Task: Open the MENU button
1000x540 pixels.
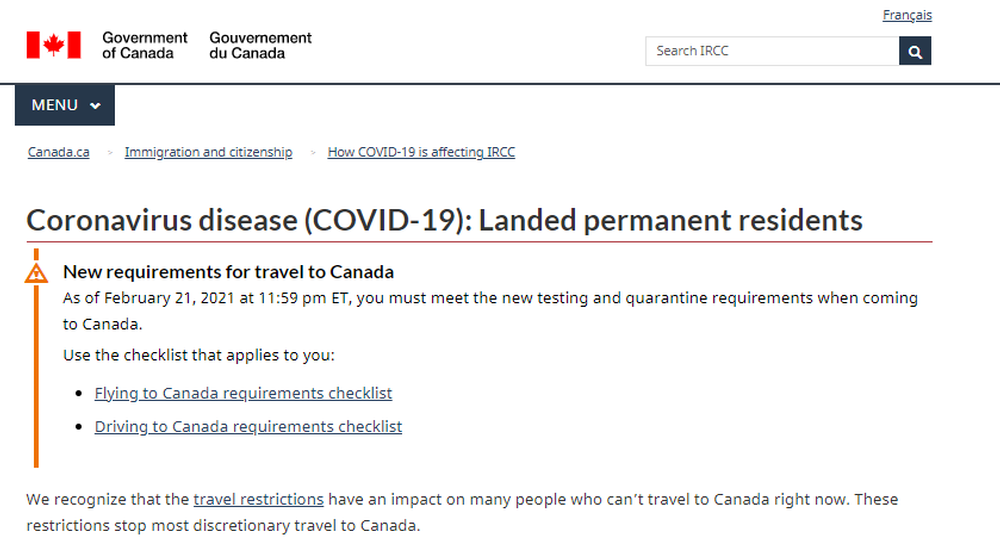Action: [65, 105]
